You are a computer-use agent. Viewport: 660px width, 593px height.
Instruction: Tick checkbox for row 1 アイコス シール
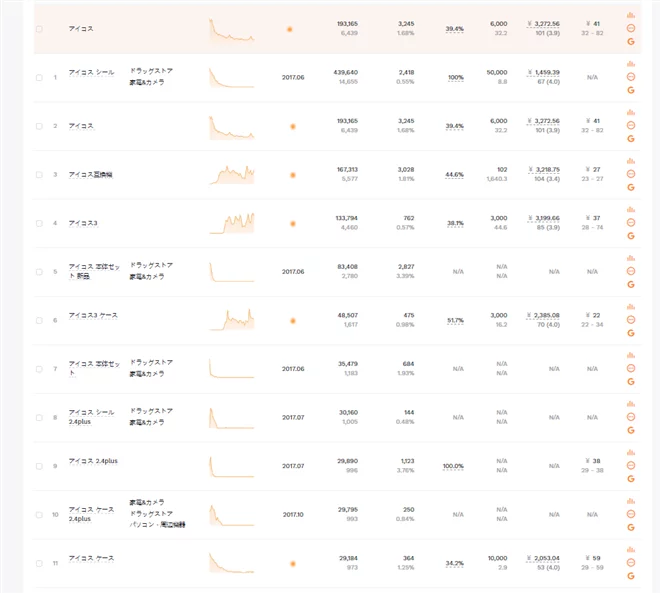pos(39,77)
